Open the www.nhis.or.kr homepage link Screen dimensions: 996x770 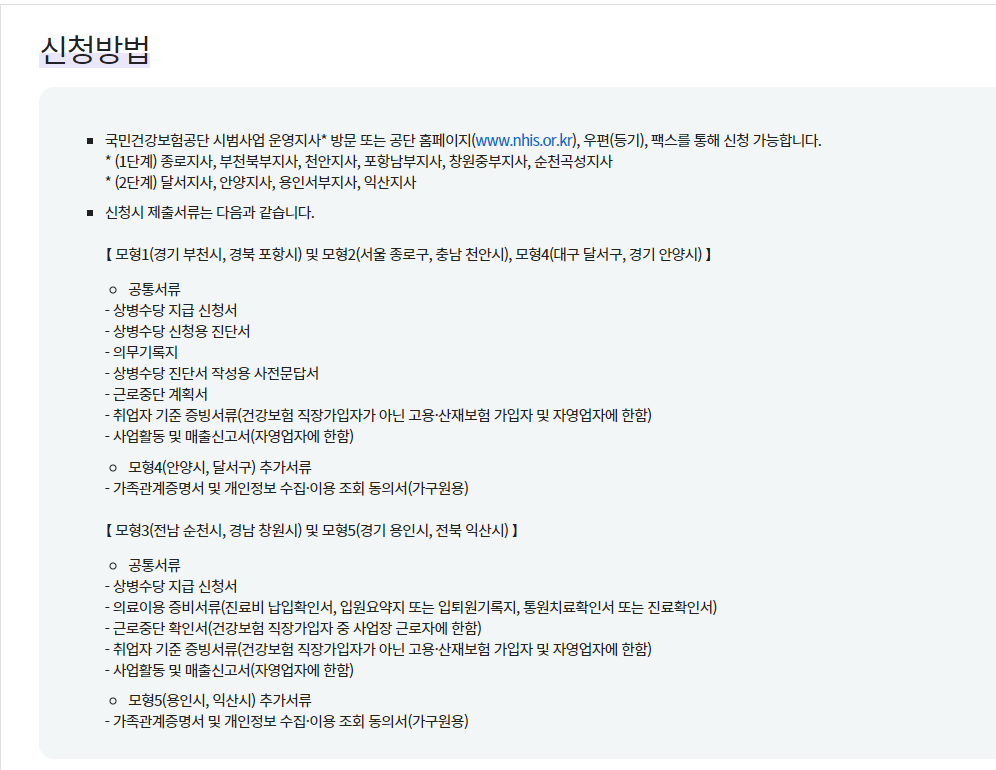pos(525,140)
